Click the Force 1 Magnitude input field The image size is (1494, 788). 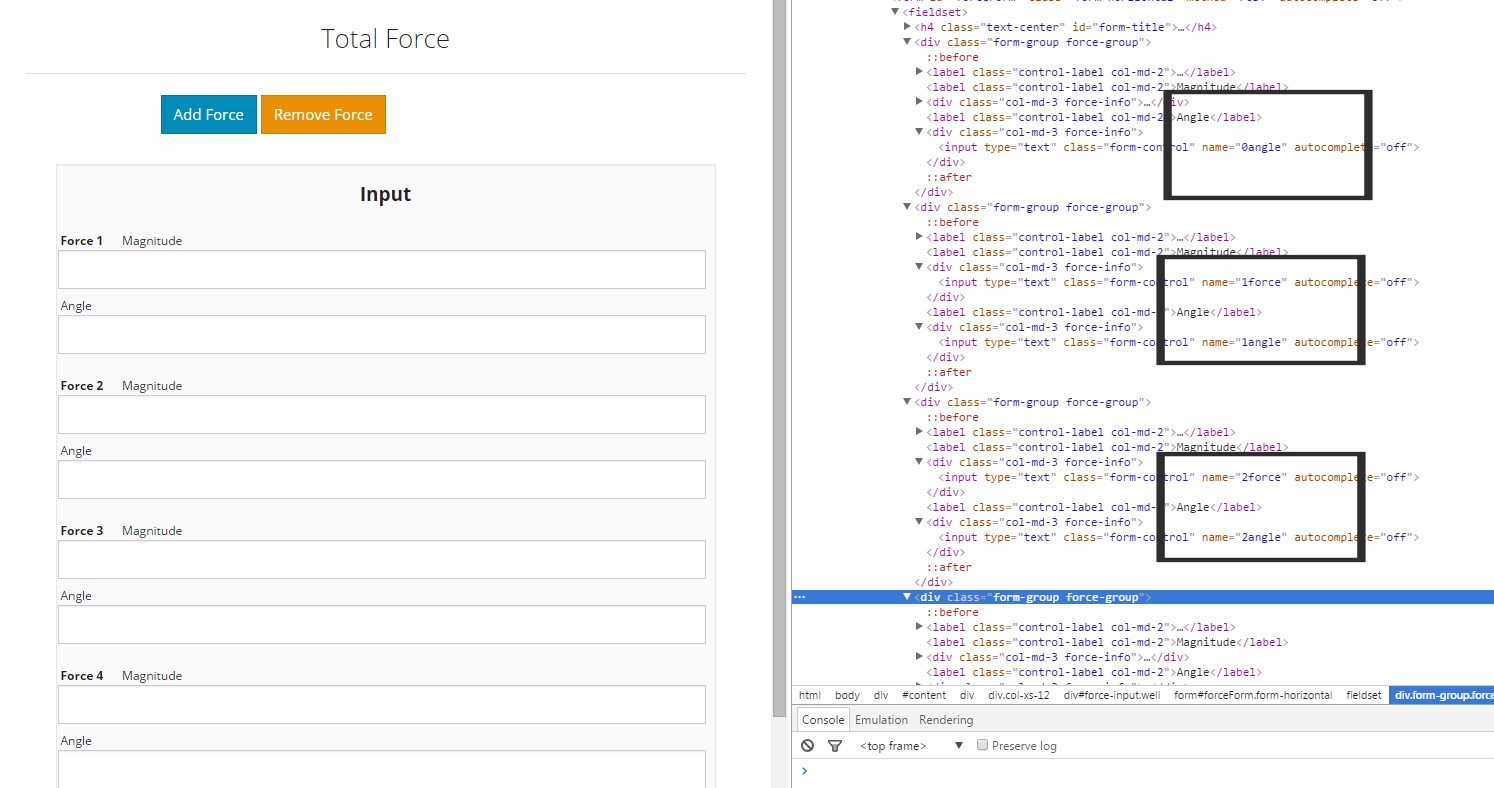(x=382, y=270)
